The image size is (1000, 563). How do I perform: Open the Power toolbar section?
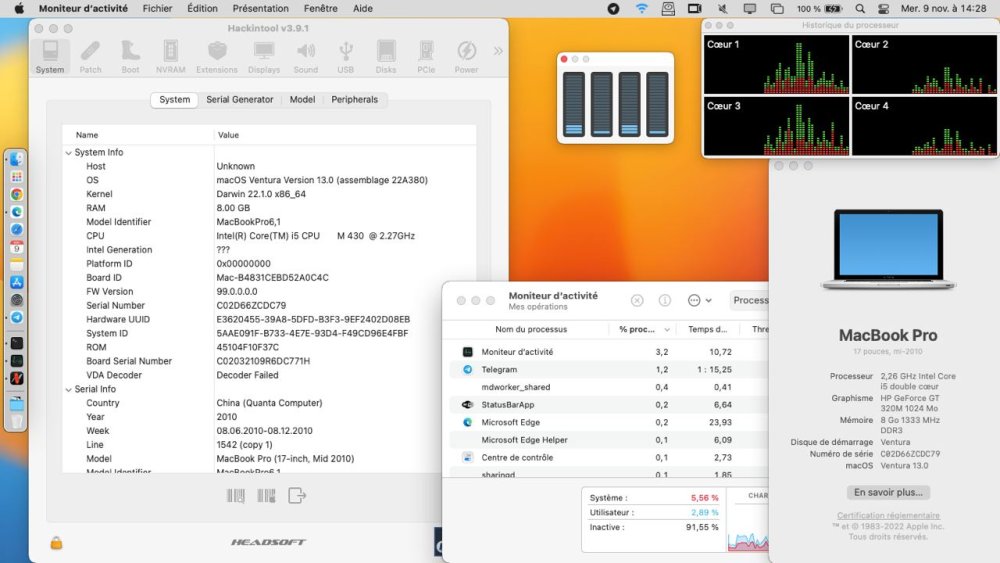coord(466,57)
